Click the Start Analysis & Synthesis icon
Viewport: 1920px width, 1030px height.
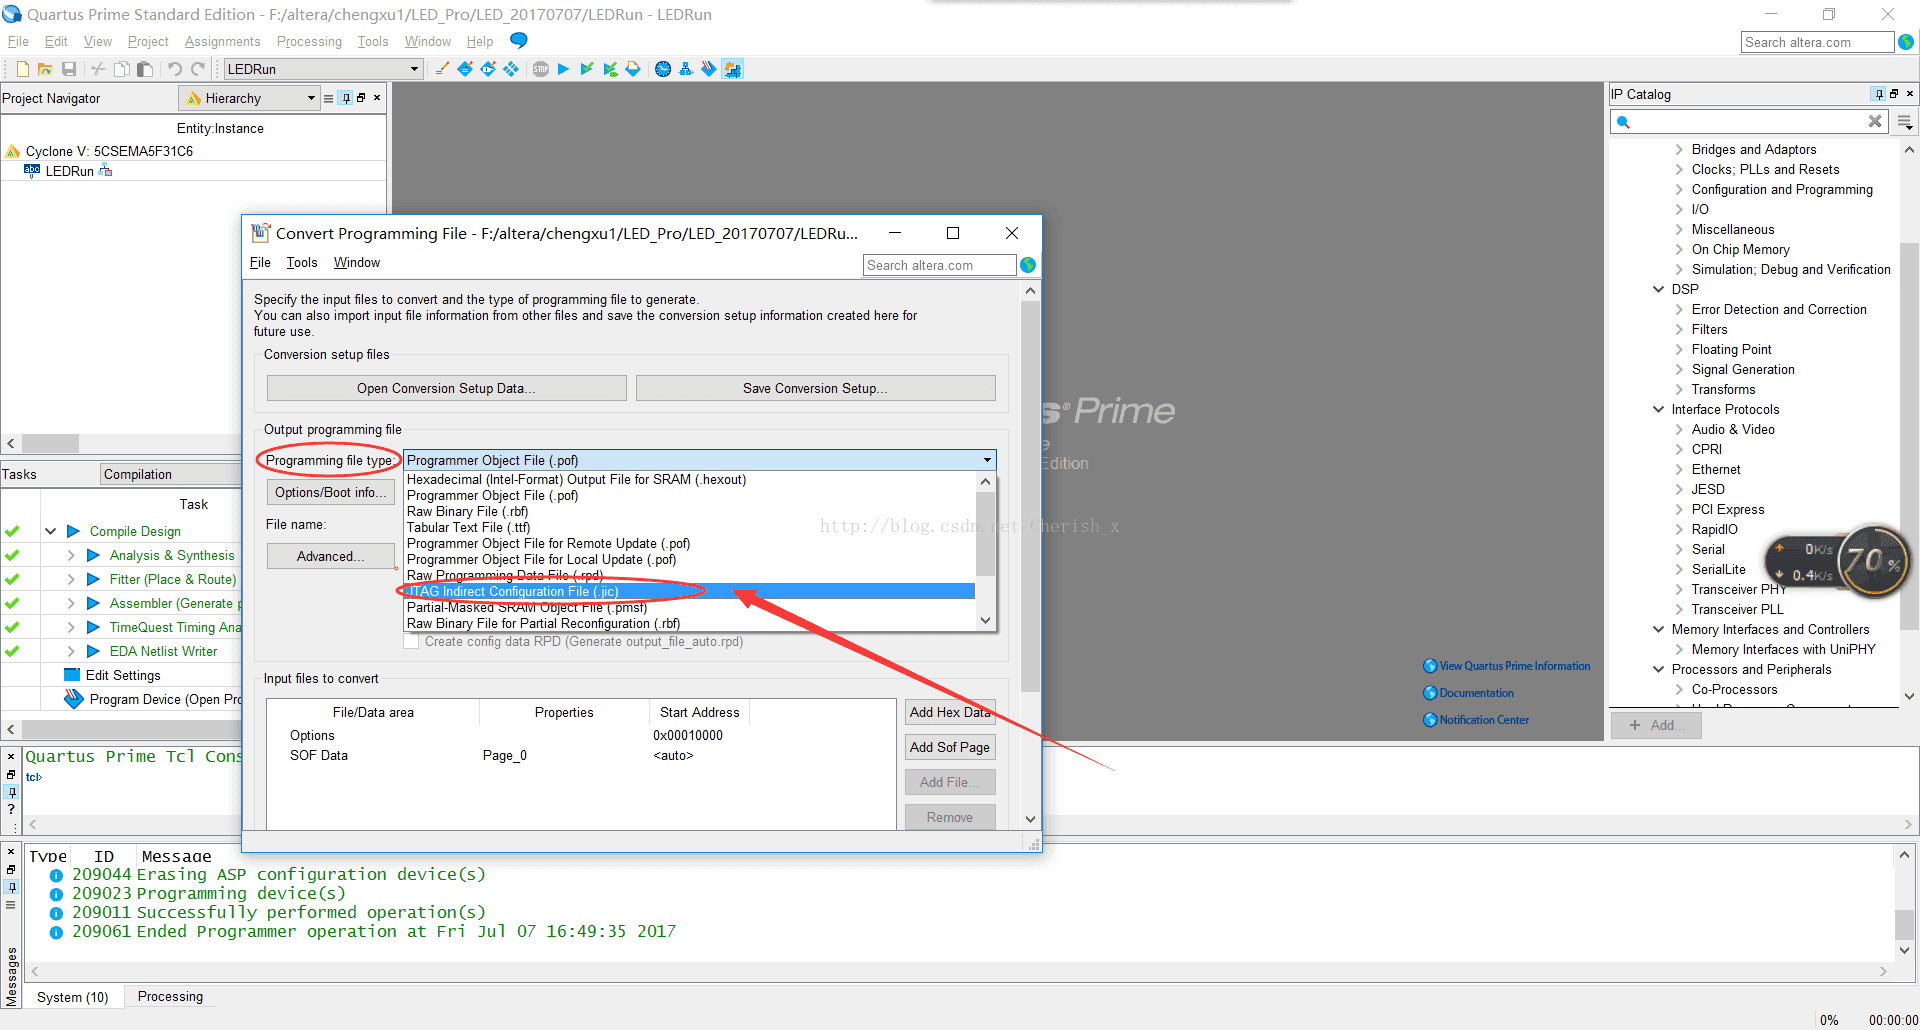610,69
